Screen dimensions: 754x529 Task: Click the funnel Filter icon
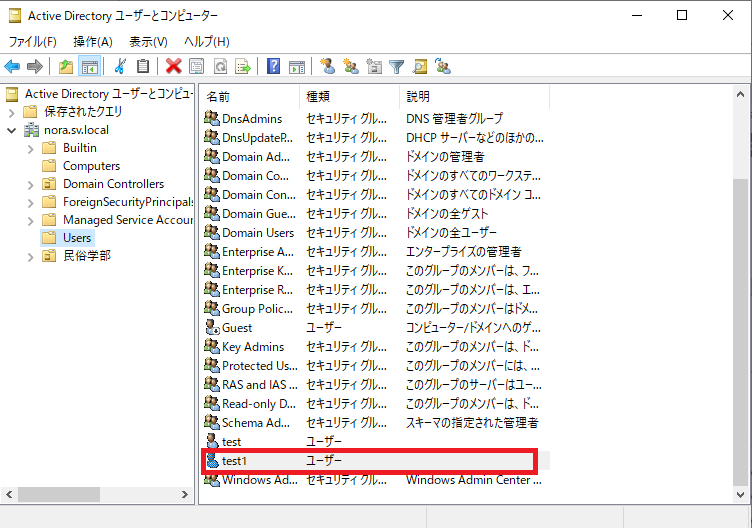click(x=397, y=66)
